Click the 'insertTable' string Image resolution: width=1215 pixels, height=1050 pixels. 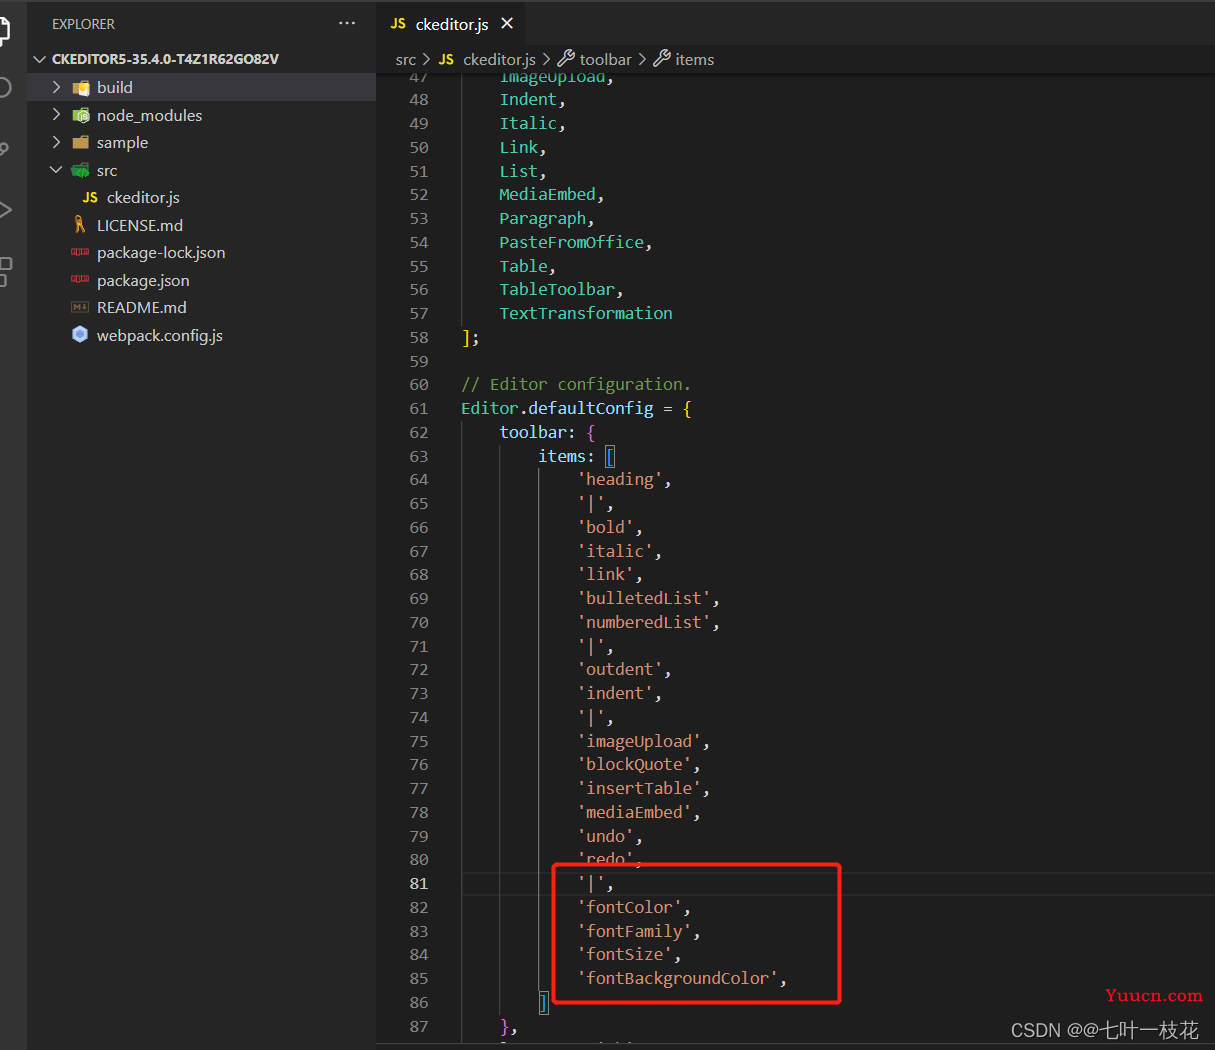click(639, 788)
